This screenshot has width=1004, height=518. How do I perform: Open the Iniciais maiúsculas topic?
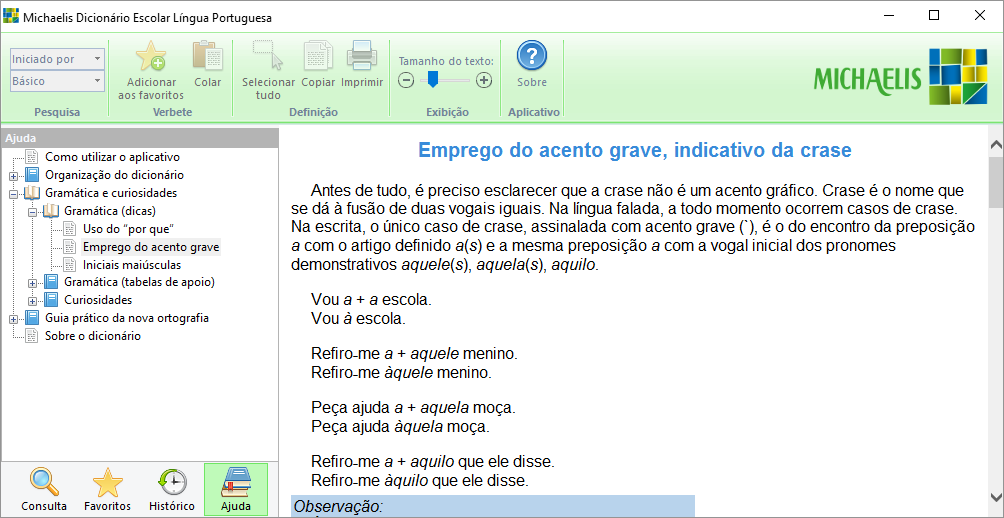(132, 264)
